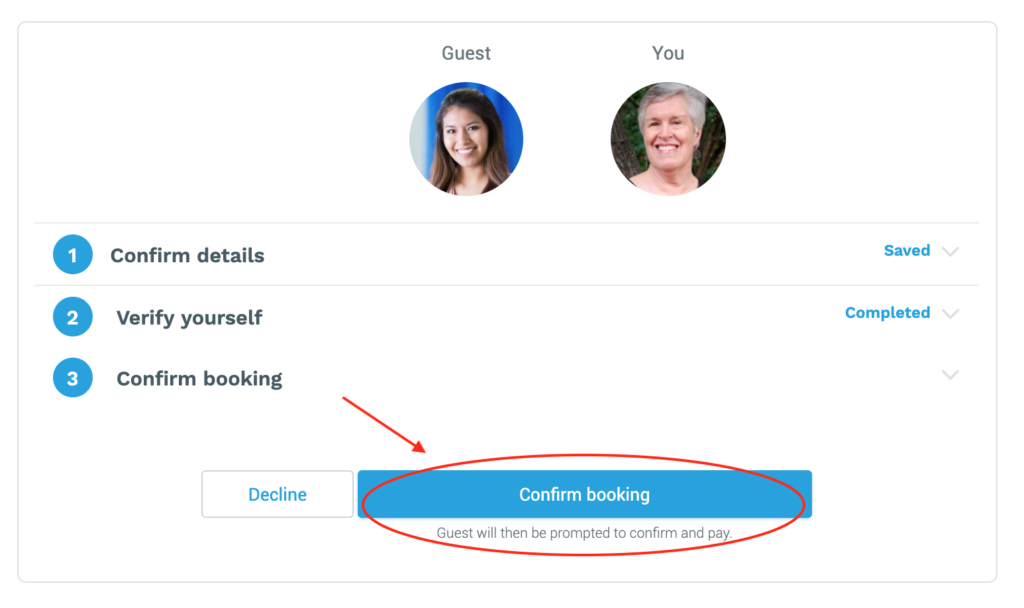Select the Completed status label
This screenshot has width=1024, height=608.
coord(888,313)
